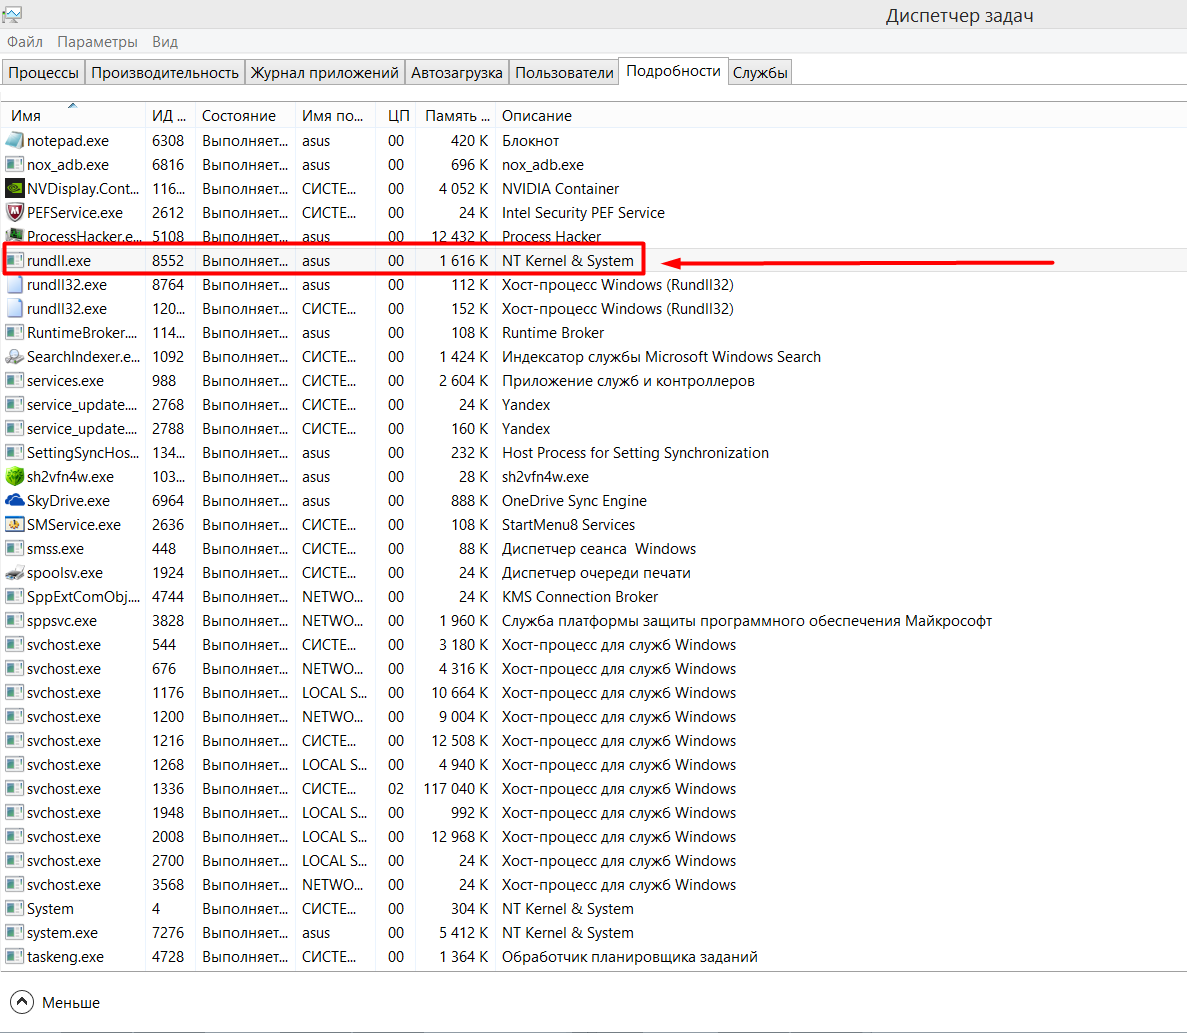
Task: Click the KMS Connection Broker description
Action: (x=580, y=596)
